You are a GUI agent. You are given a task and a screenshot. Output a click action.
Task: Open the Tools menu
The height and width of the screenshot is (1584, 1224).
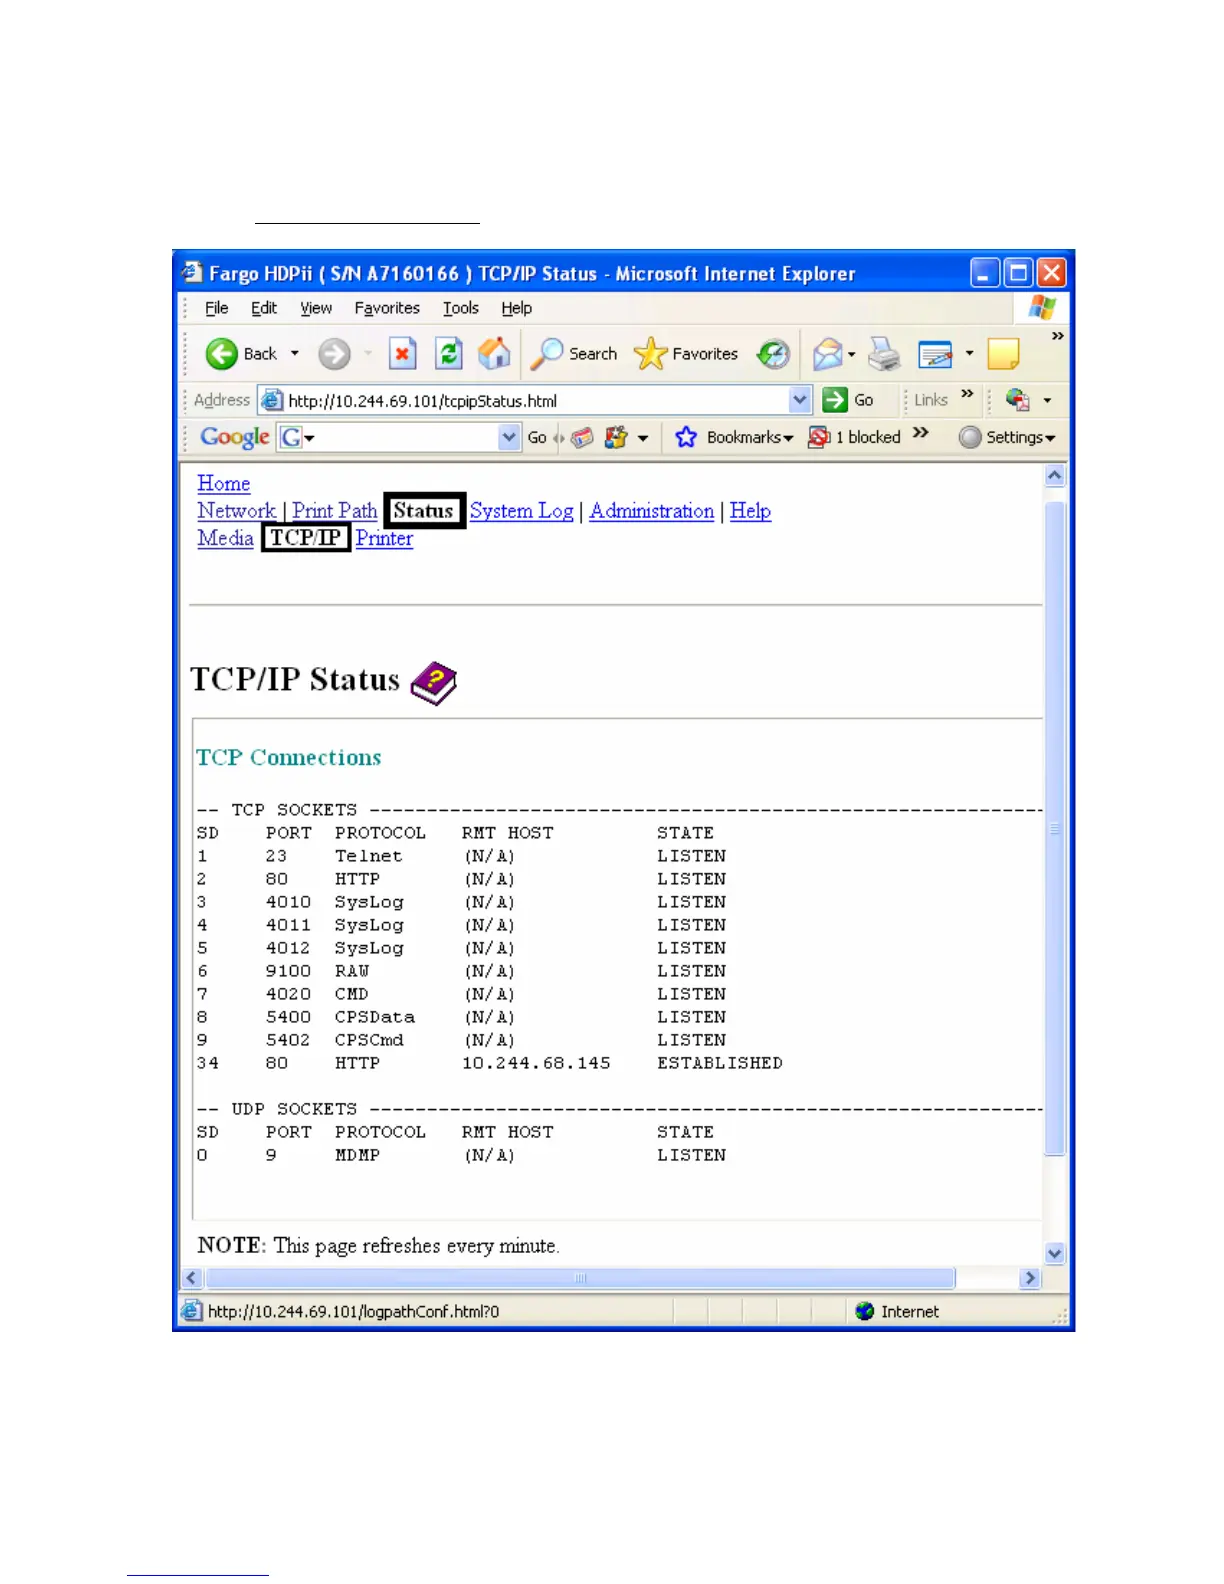[x=461, y=308]
